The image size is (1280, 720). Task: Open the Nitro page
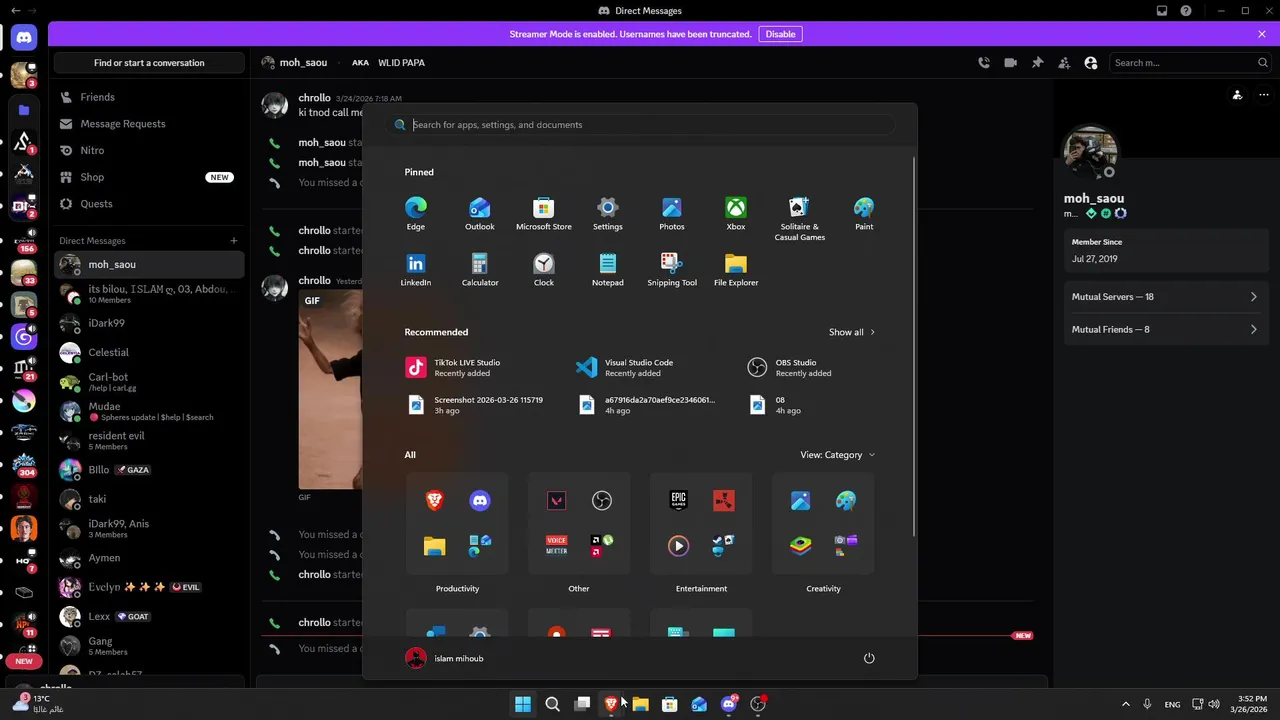click(149, 150)
